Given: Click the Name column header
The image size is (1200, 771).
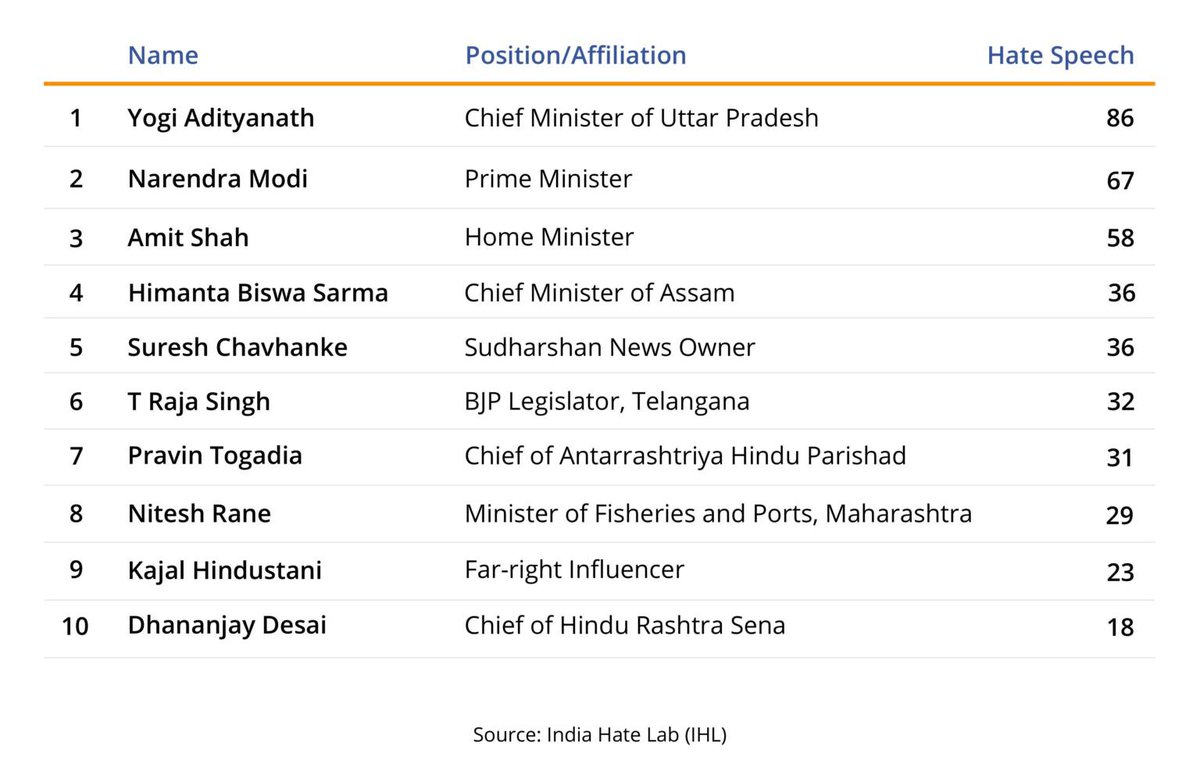Looking at the screenshot, I should pos(163,55).
